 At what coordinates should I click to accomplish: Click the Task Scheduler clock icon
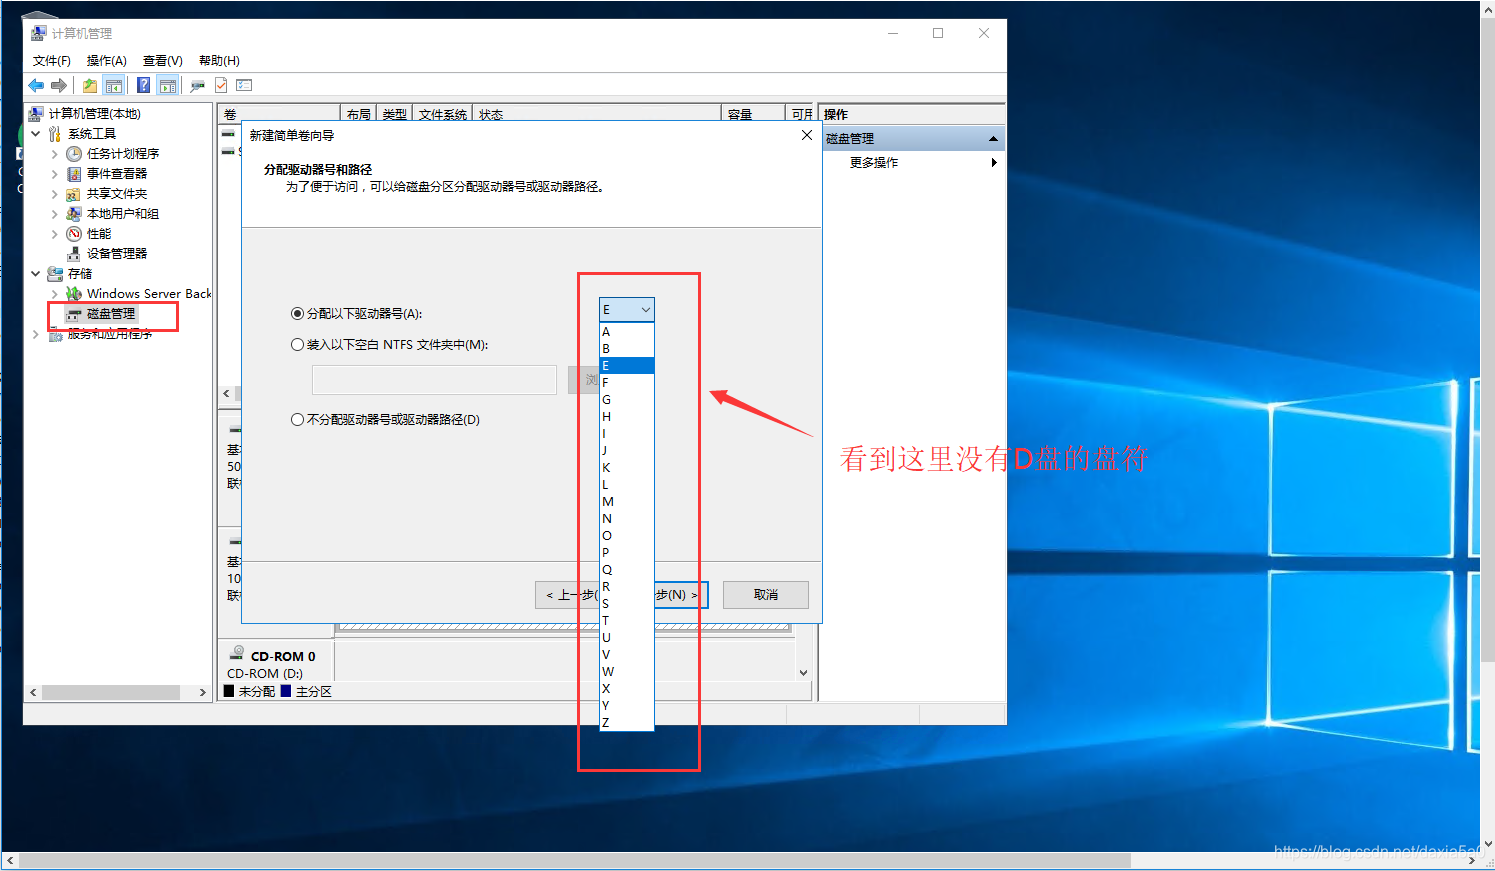[x=74, y=154]
